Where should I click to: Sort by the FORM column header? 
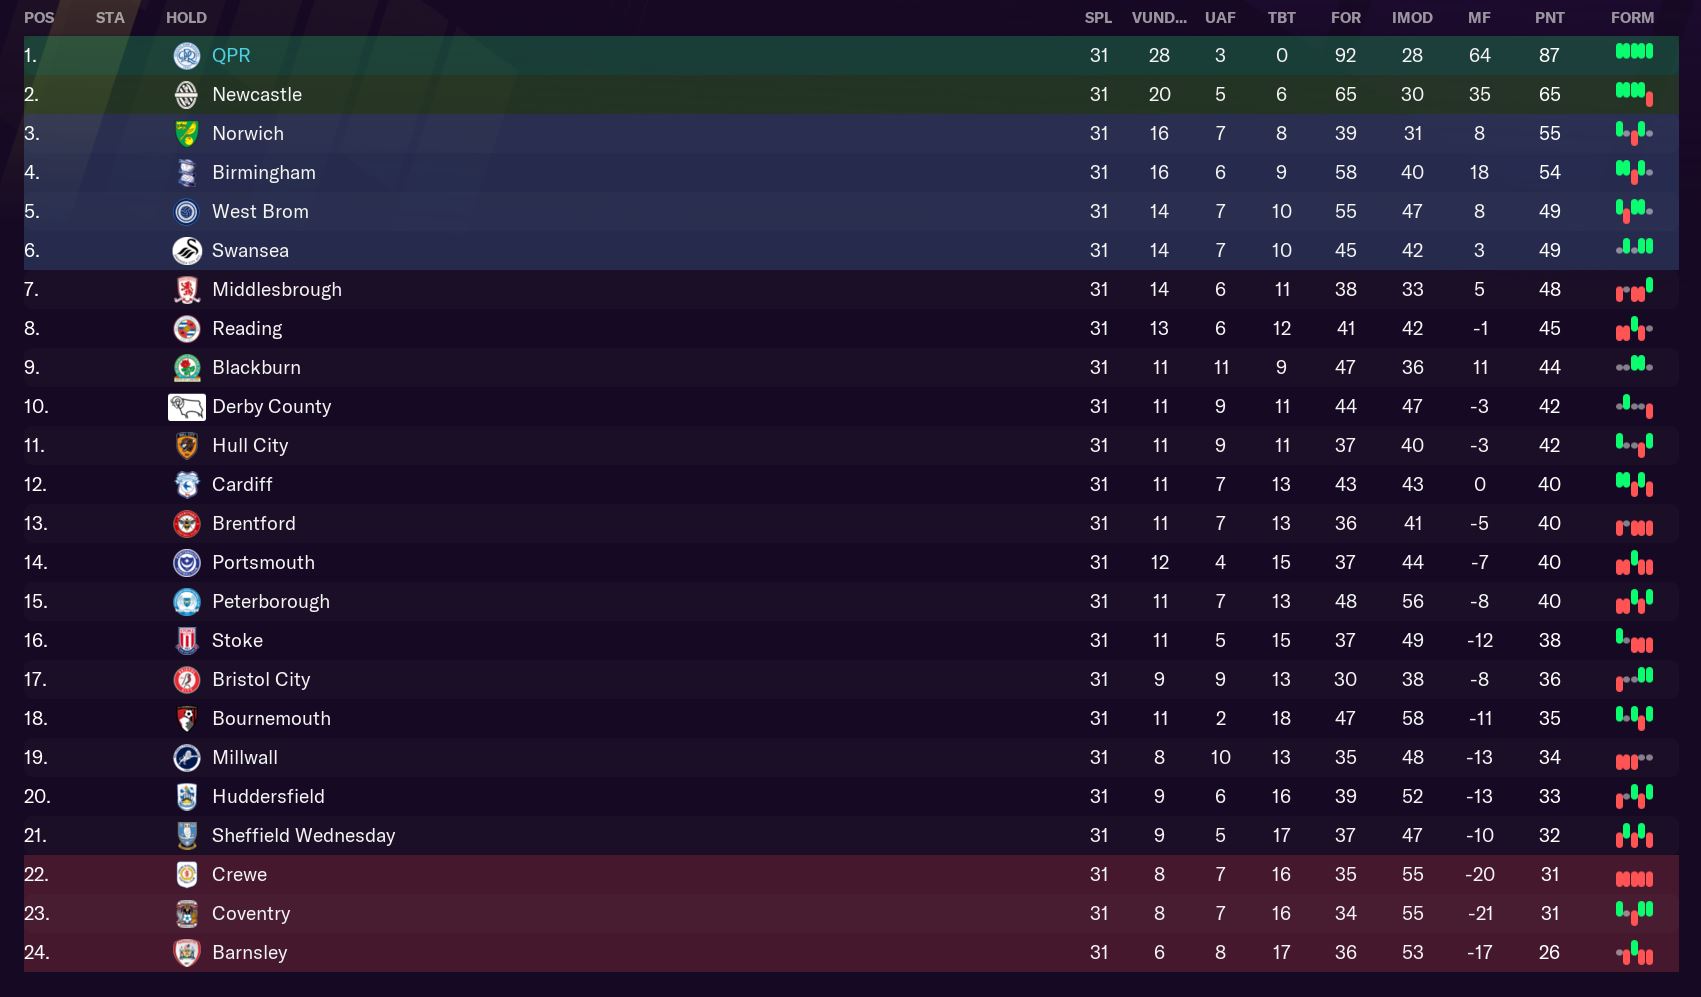pos(1632,18)
